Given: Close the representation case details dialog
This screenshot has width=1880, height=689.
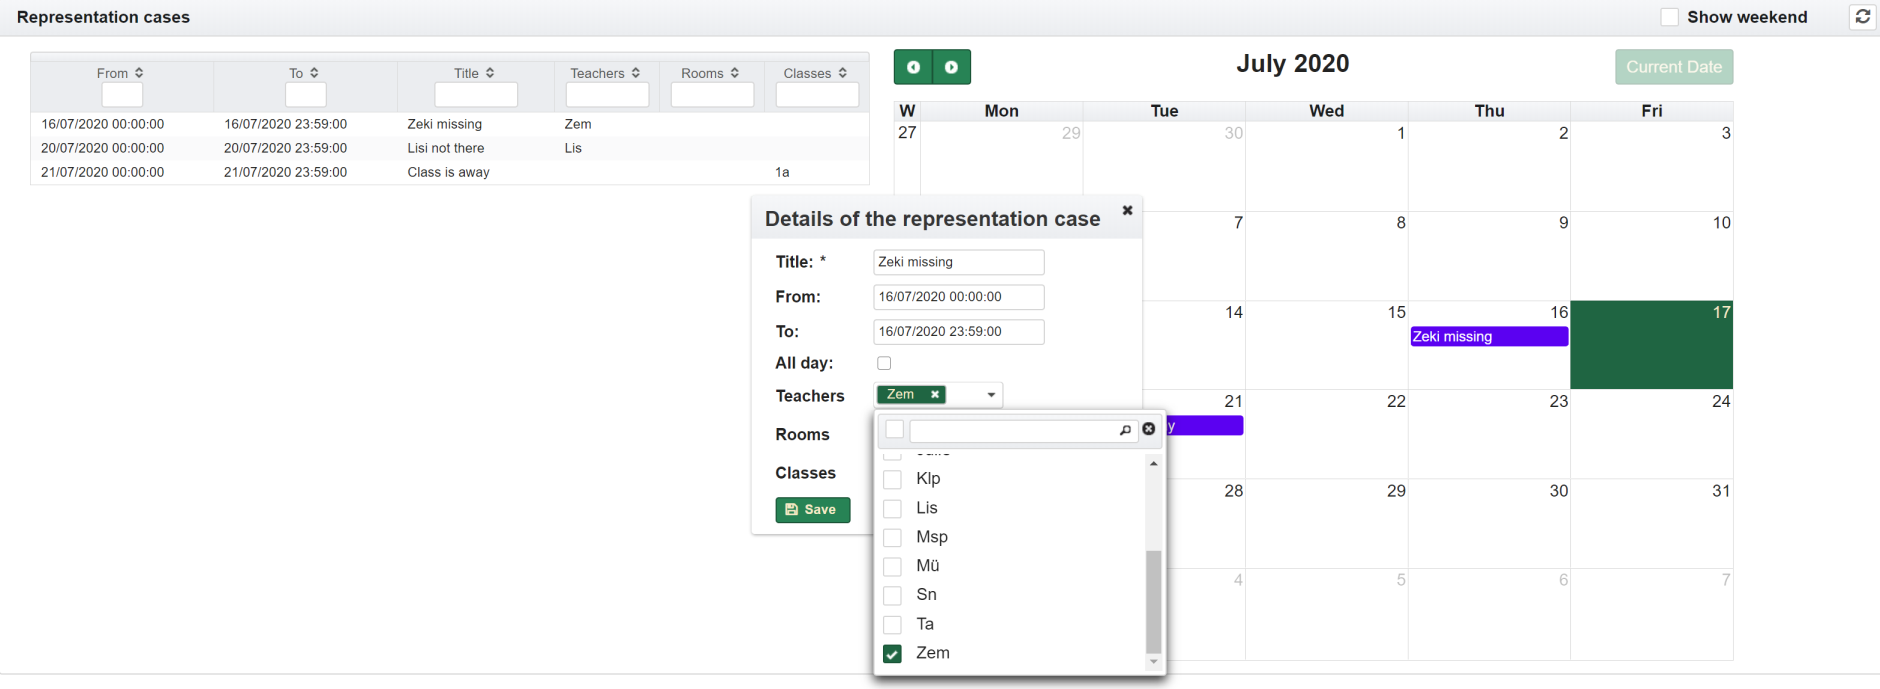Looking at the screenshot, I should pyautogui.click(x=1127, y=210).
